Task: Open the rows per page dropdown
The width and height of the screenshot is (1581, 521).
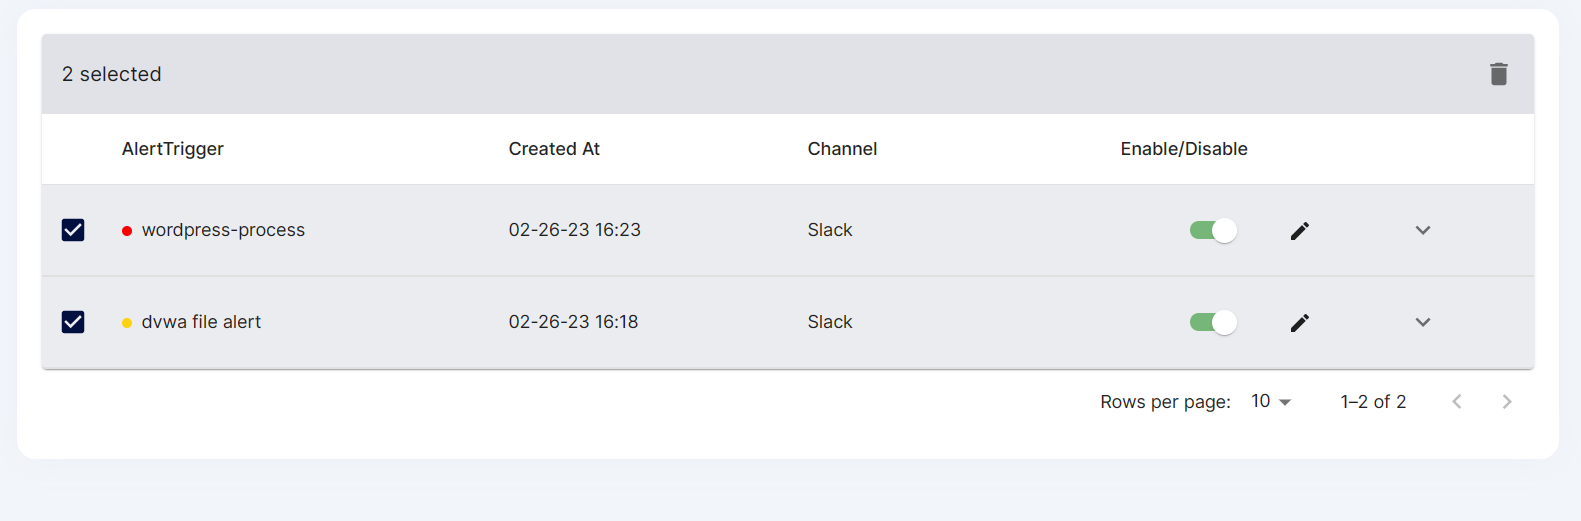Action: point(1271,401)
